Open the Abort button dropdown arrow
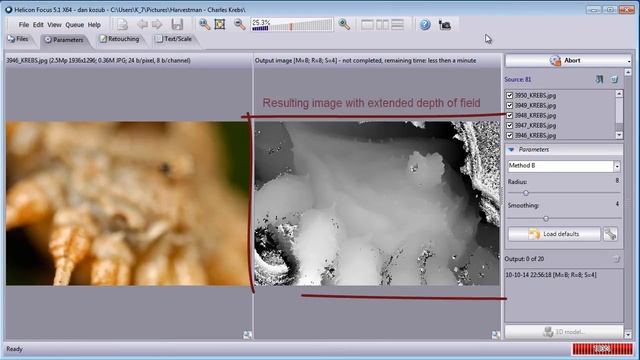 (629, 61)
